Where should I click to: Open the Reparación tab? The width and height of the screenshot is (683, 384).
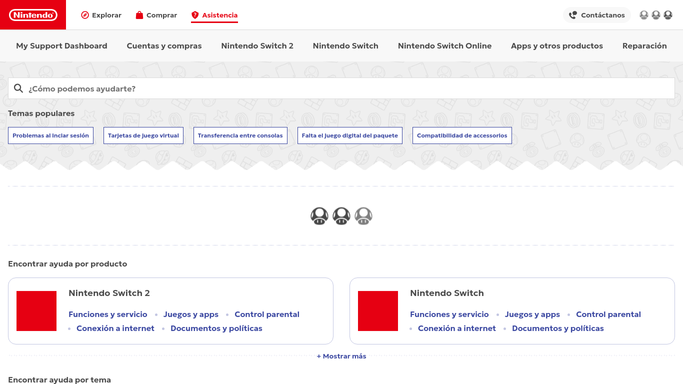point(644,46)
